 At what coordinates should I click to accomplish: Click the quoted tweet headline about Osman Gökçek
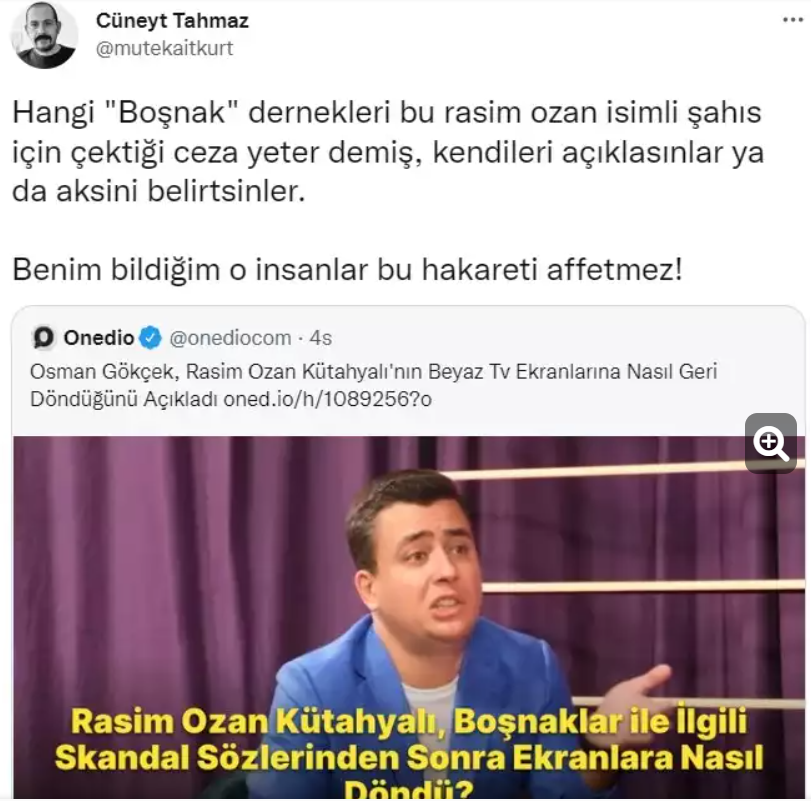click(373, 385)
